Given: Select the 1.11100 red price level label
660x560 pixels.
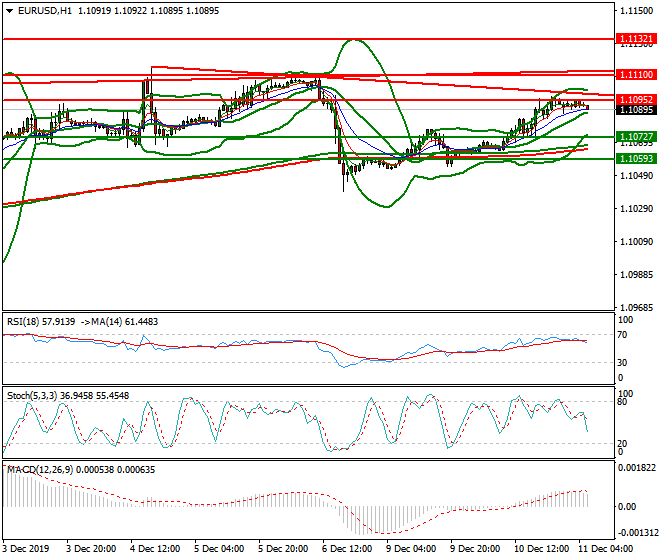Looking at the screenshot, I should click(x=636, y=75).
